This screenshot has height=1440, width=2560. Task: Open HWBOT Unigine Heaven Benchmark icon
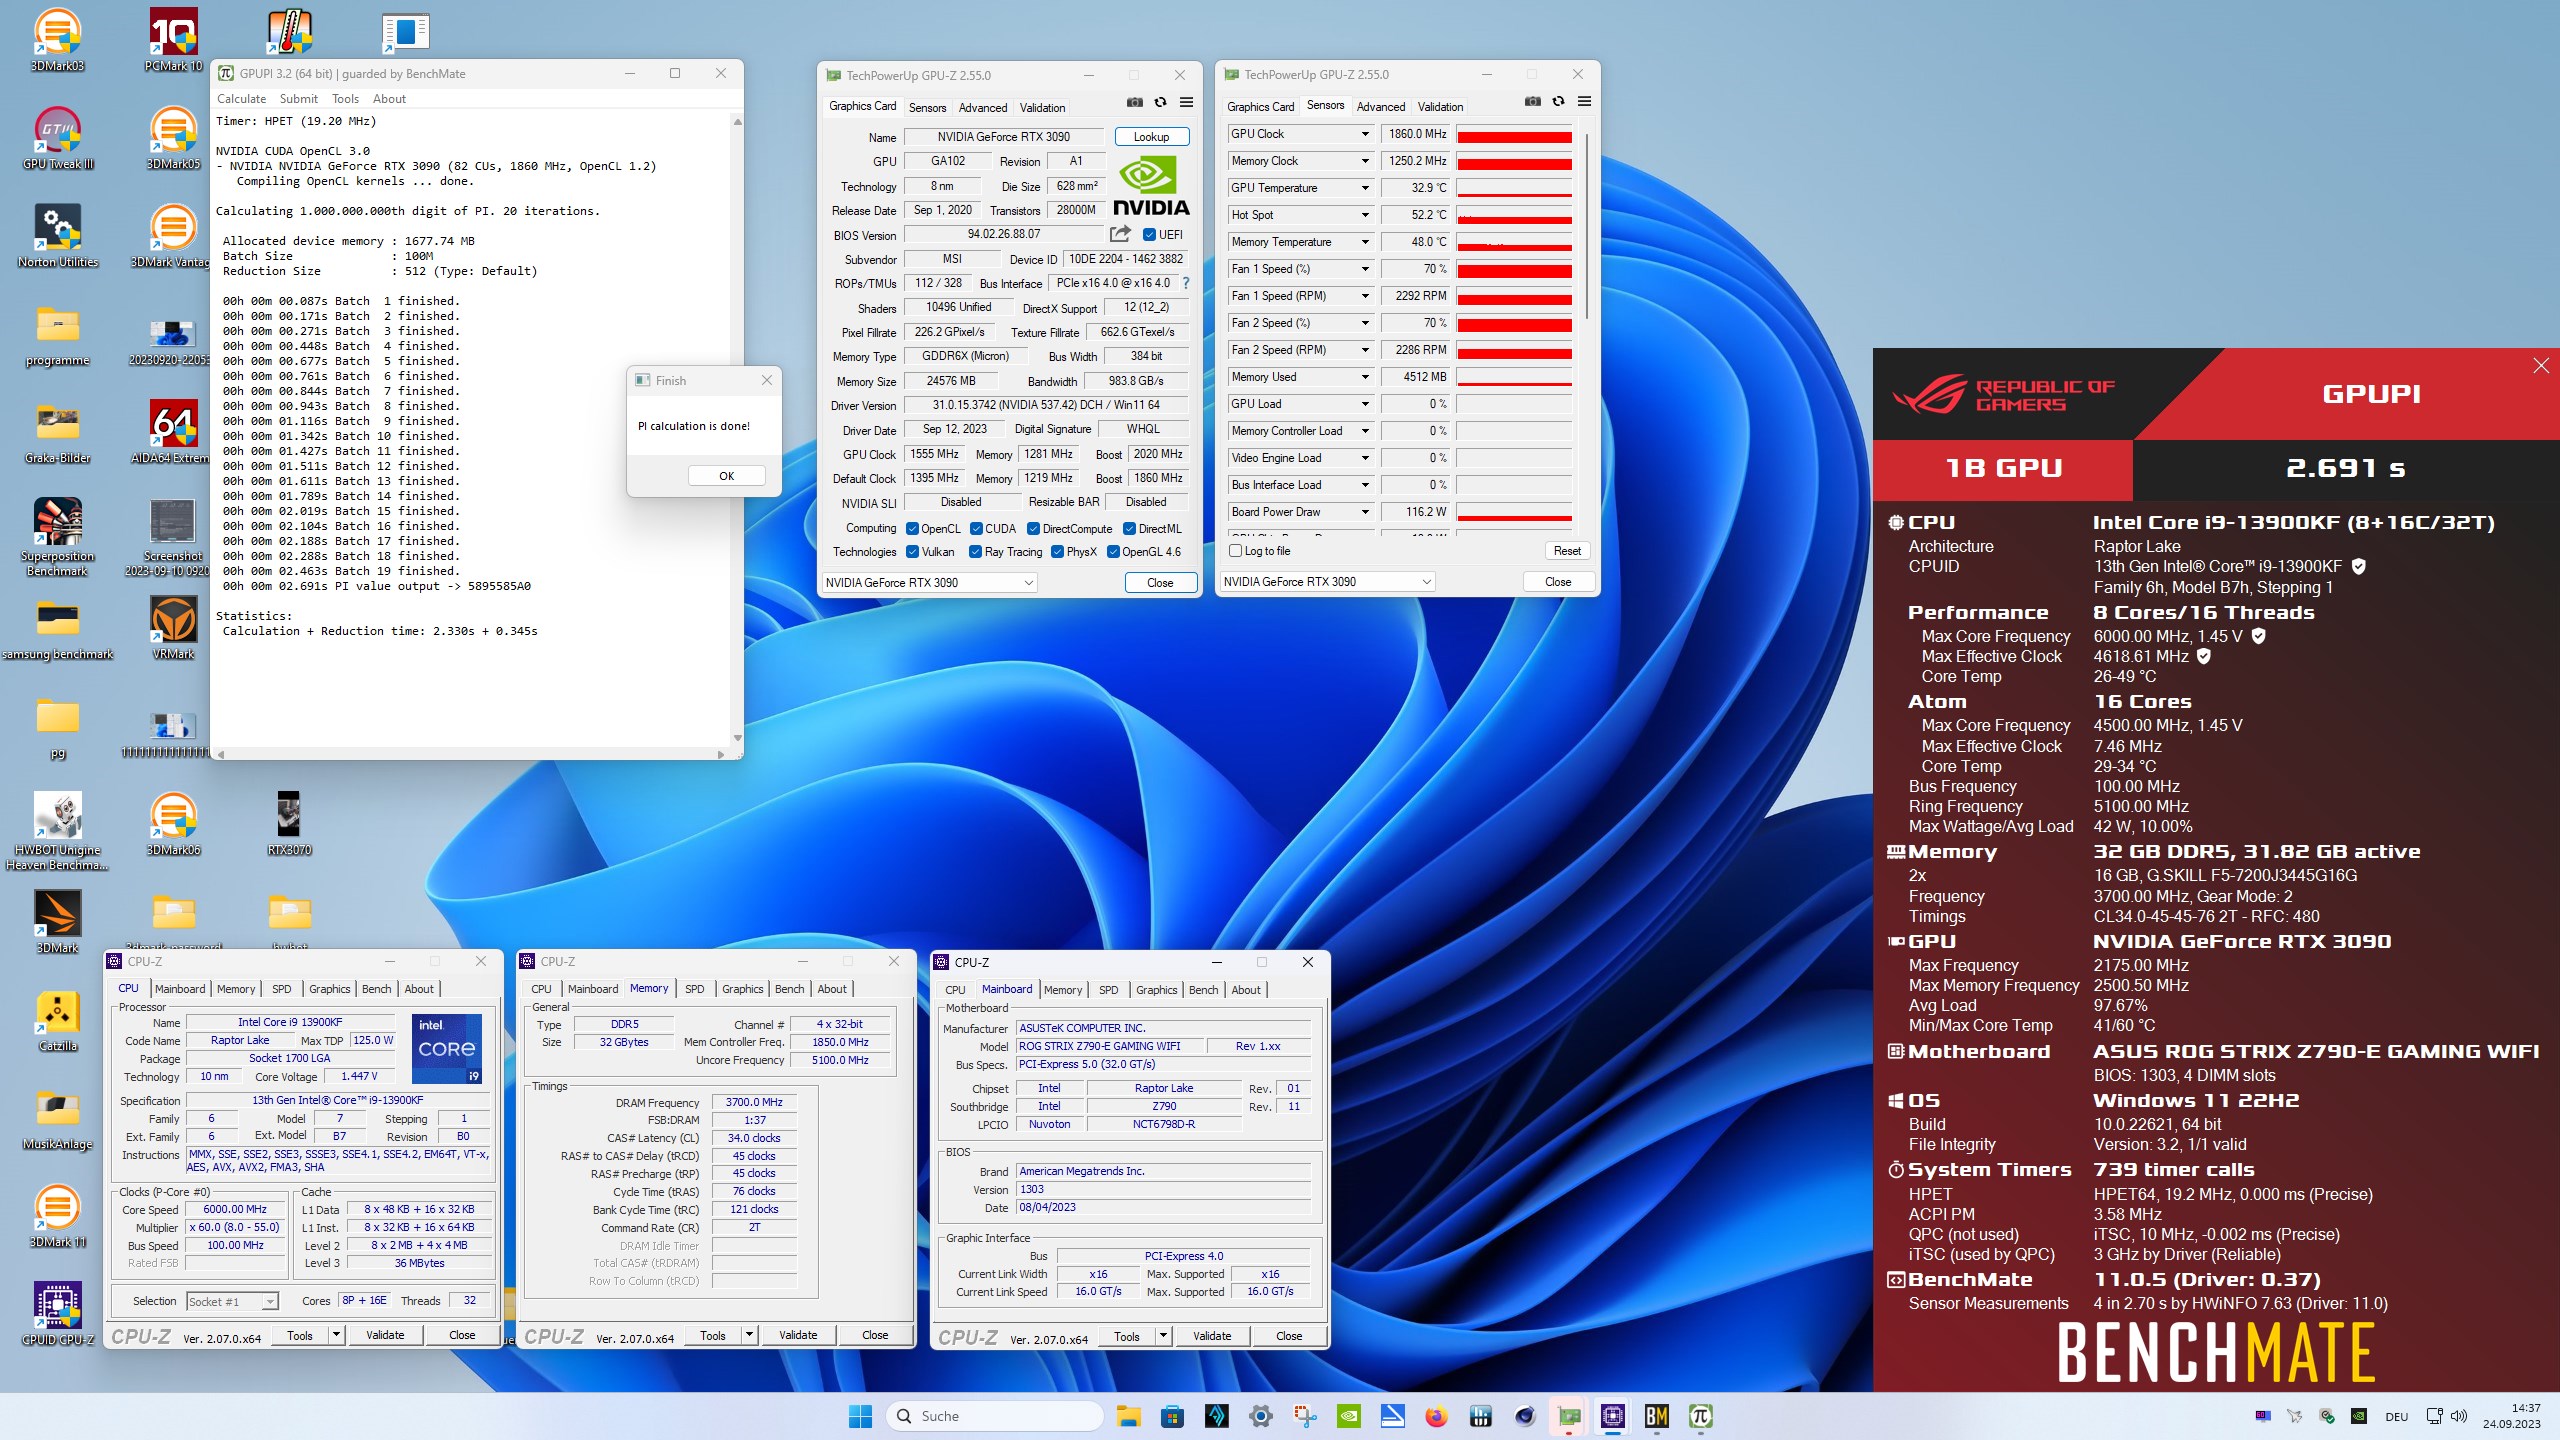coord(58,831)
